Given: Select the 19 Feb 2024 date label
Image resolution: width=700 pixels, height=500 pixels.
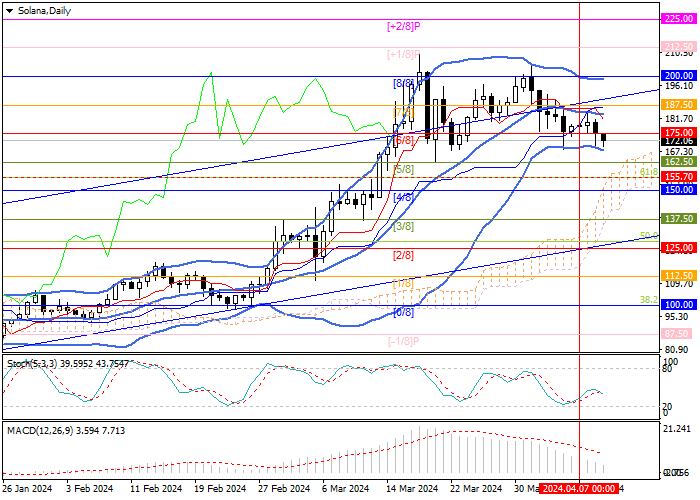Looking at the screenshot, I should pyautogui.click(x=220, y=488).
